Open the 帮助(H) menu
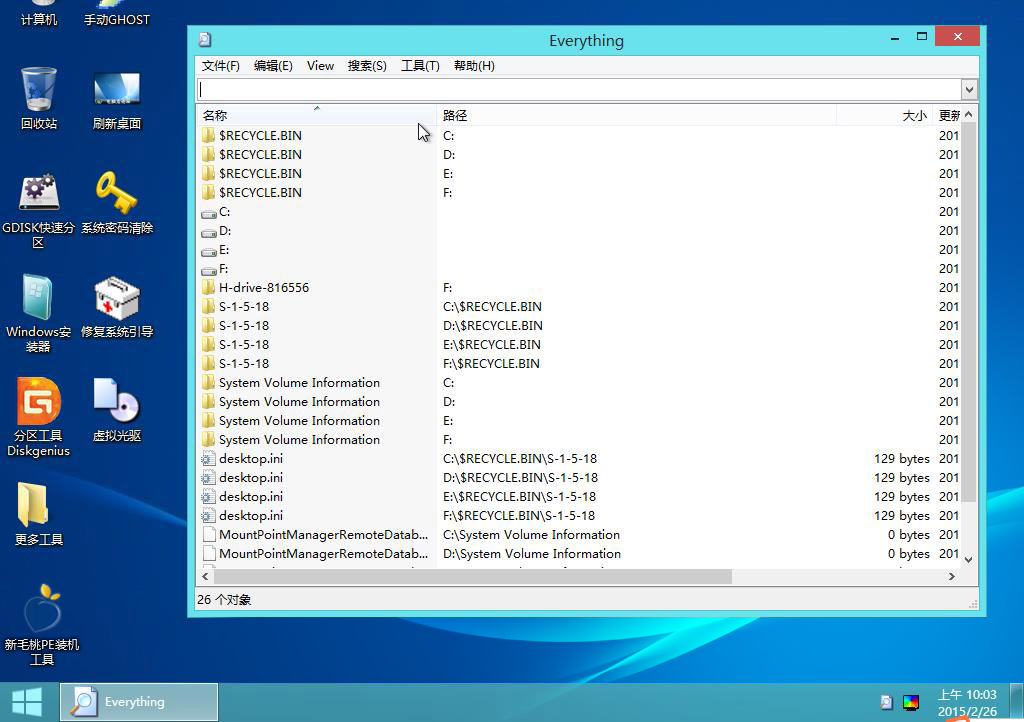 pyautogui.click(x=474, y=66)
